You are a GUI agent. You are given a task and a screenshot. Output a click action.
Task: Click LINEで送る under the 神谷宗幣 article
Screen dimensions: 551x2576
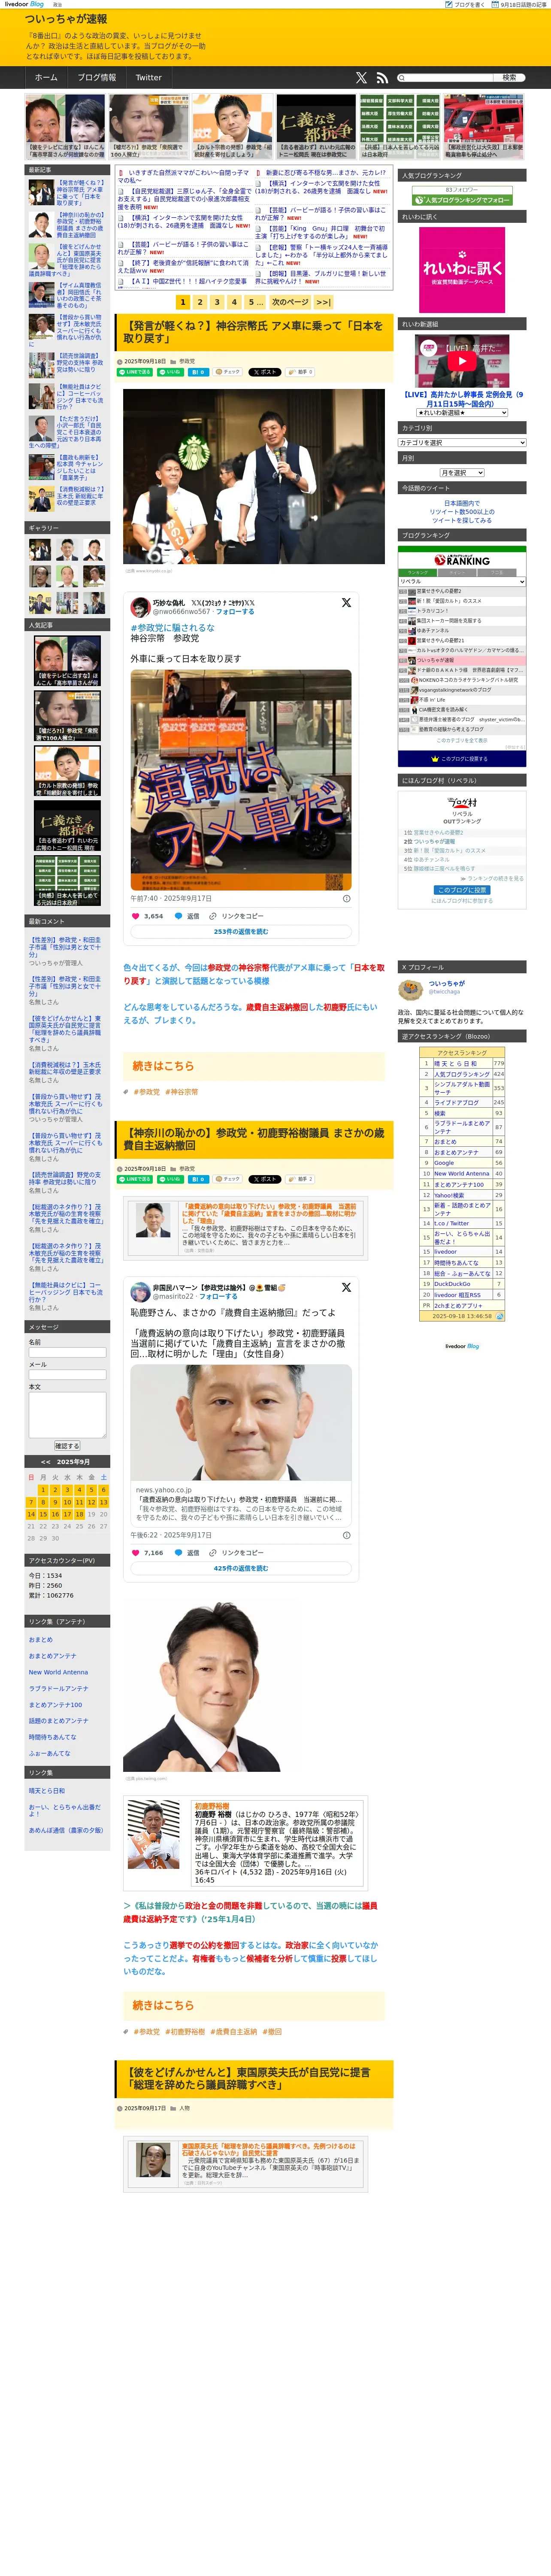(x=135, y=372)
